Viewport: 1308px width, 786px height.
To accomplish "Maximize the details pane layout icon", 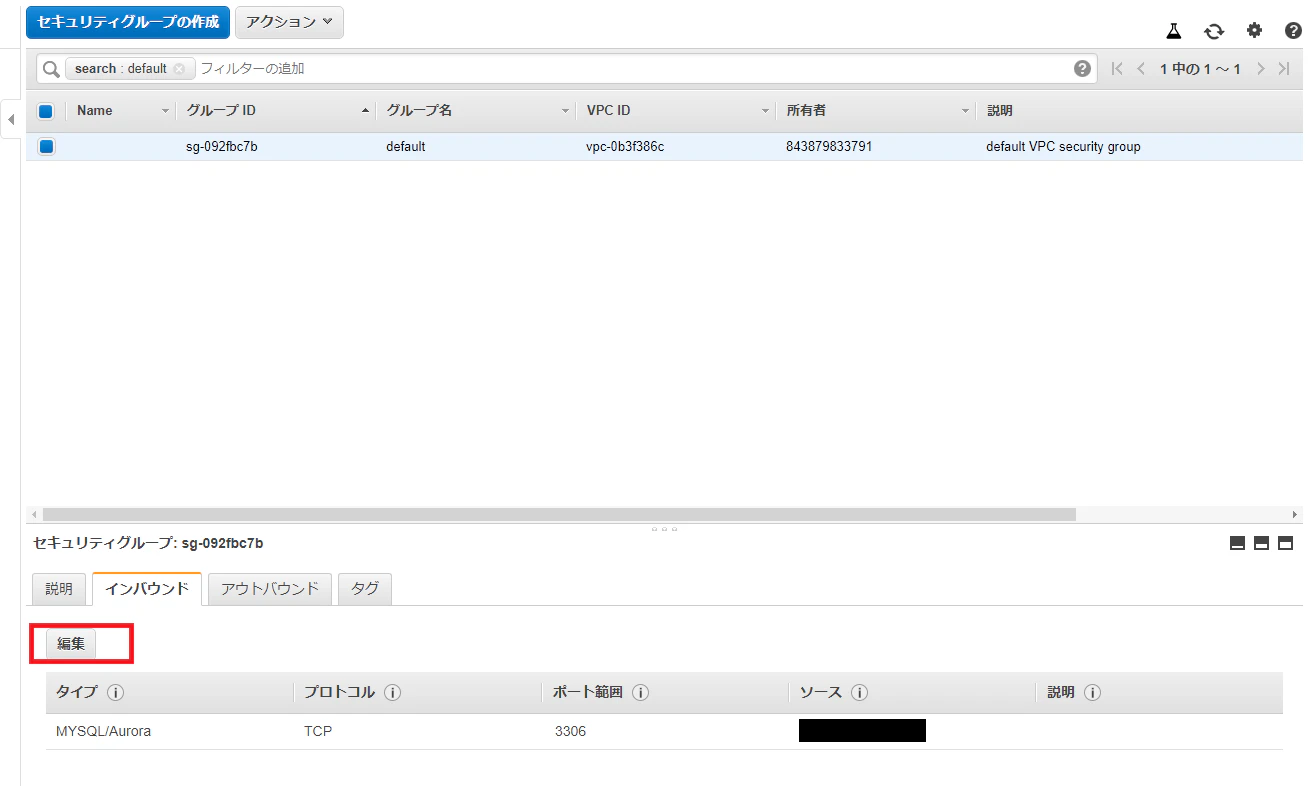I will 1286,543.
